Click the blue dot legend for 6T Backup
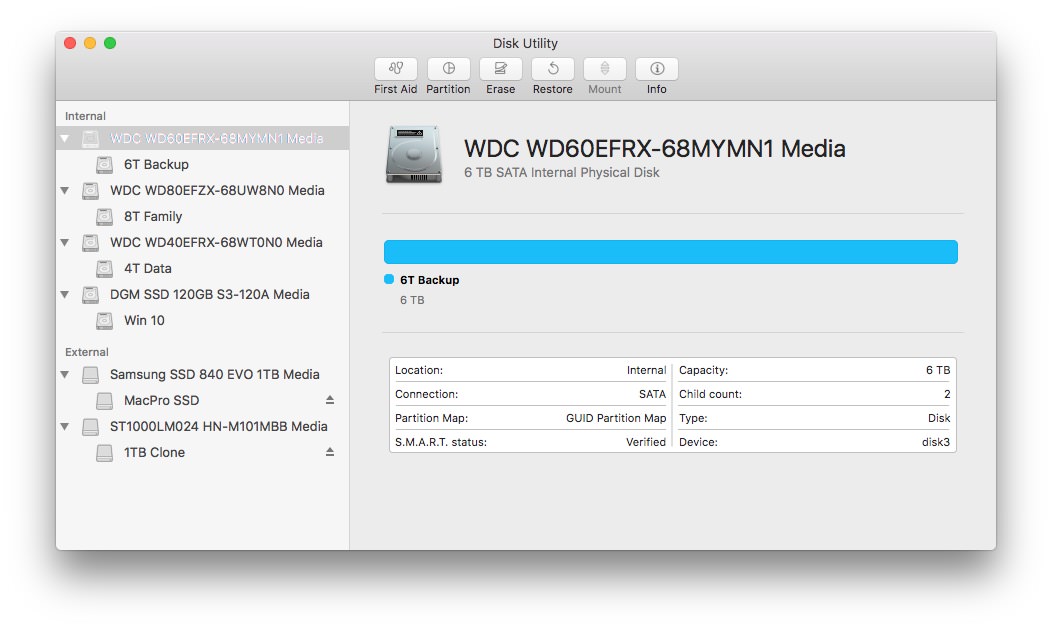This screenshot has width=1052, height=630. [388, 279]
